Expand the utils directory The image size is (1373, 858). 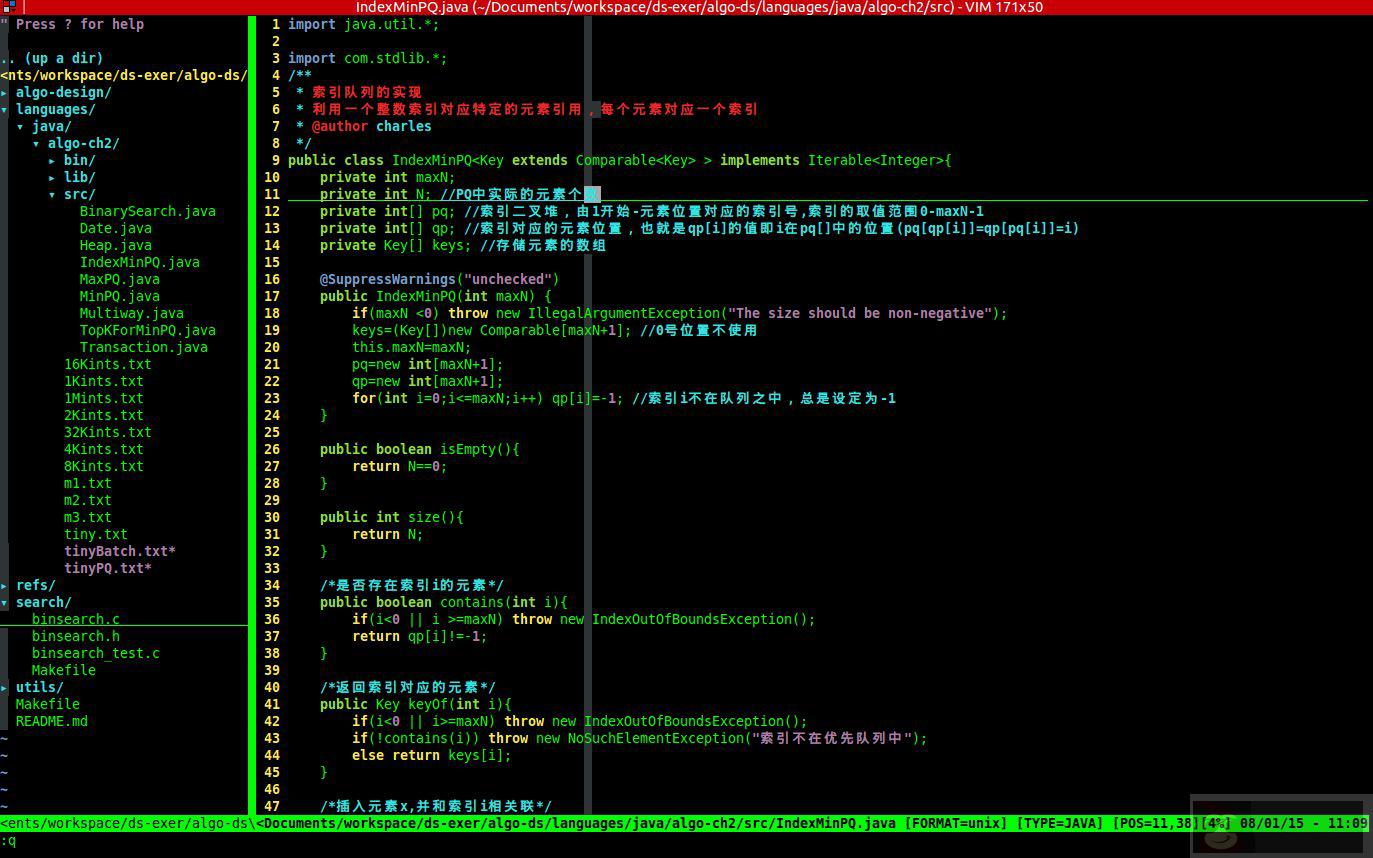click(39, 687)
